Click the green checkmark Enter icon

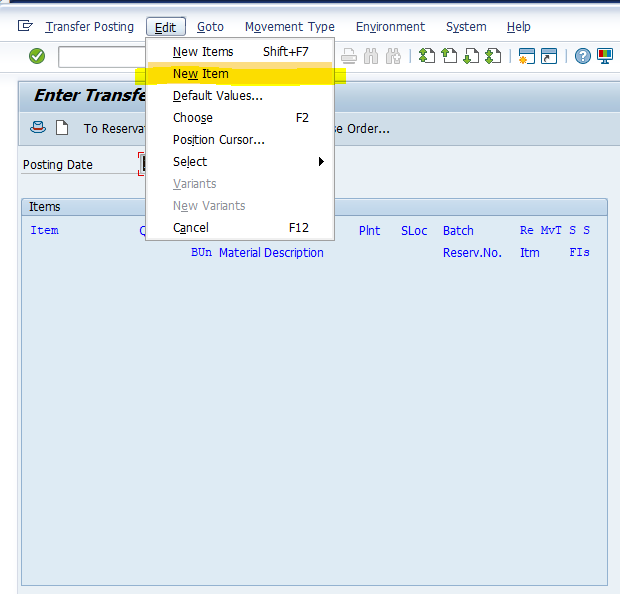[37, 56]
